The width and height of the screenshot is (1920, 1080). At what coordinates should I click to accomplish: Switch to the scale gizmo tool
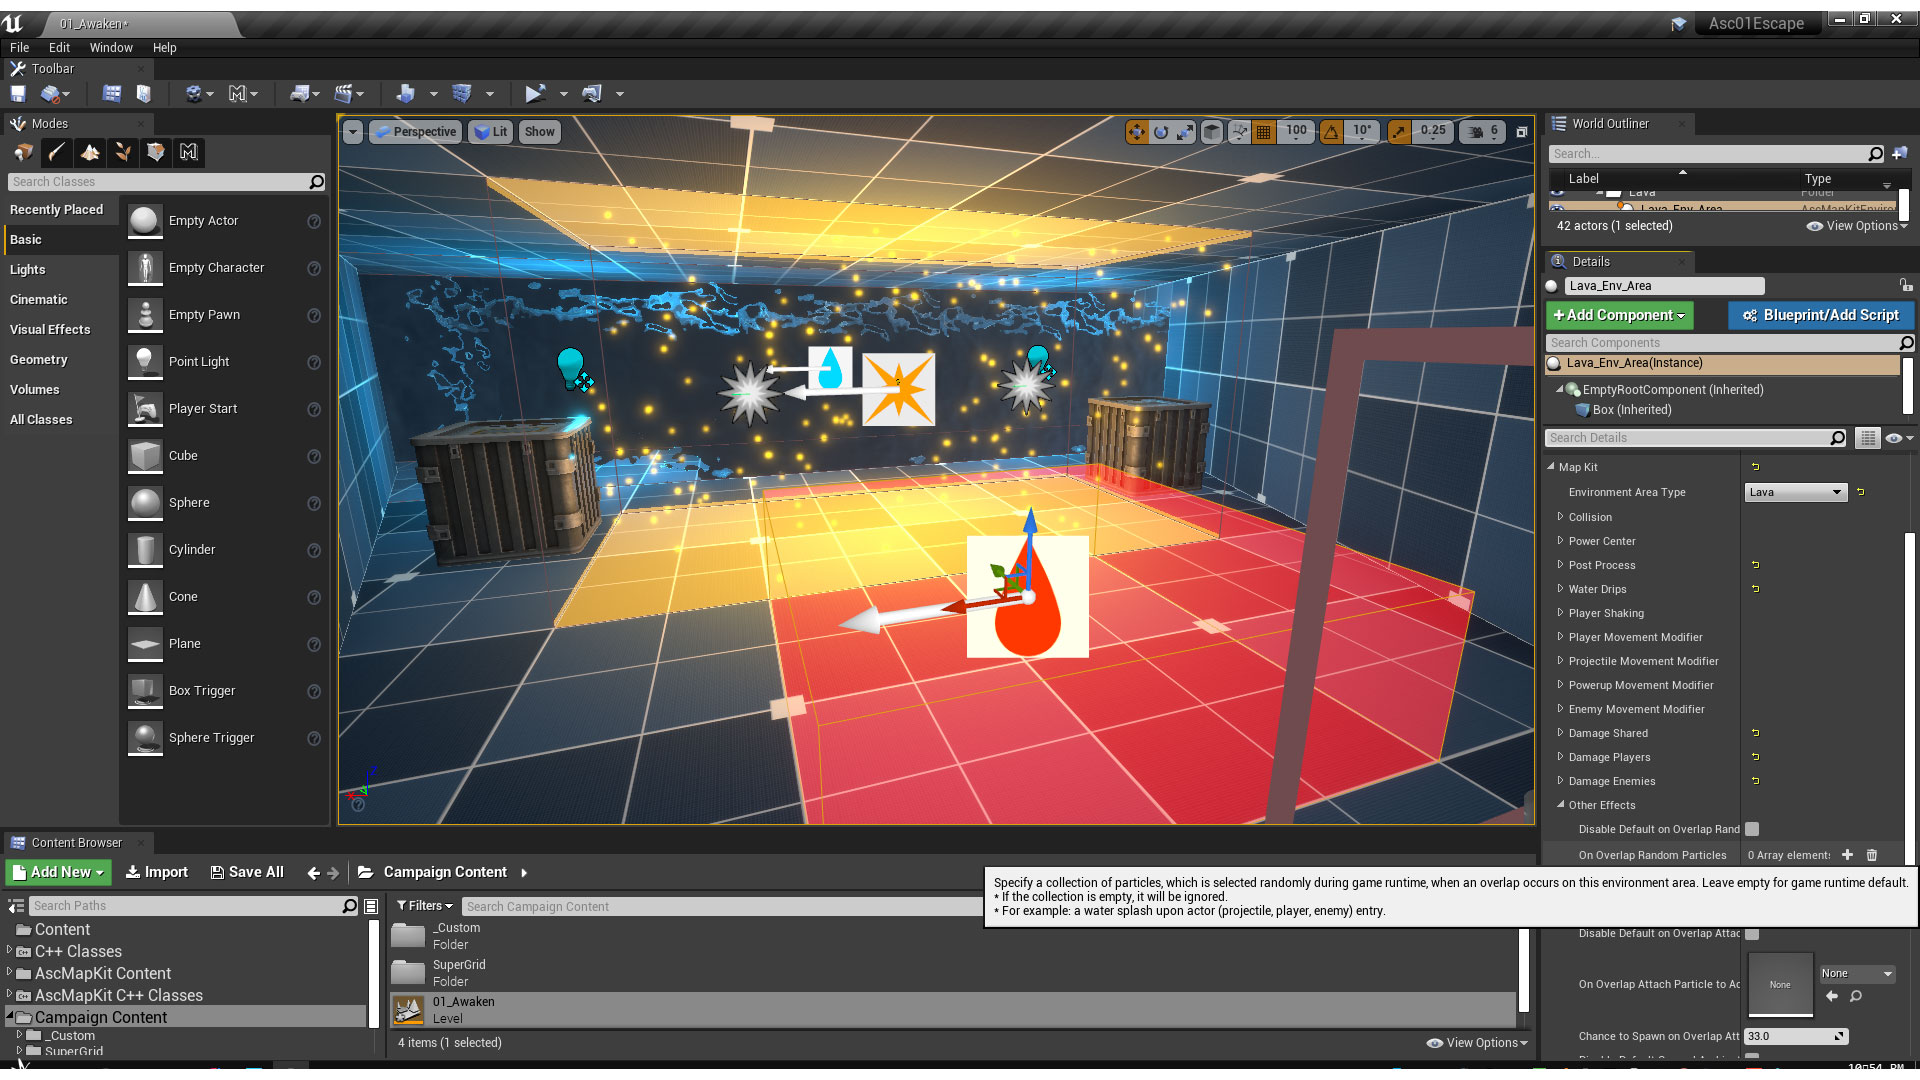click(x=1185, y=131)
